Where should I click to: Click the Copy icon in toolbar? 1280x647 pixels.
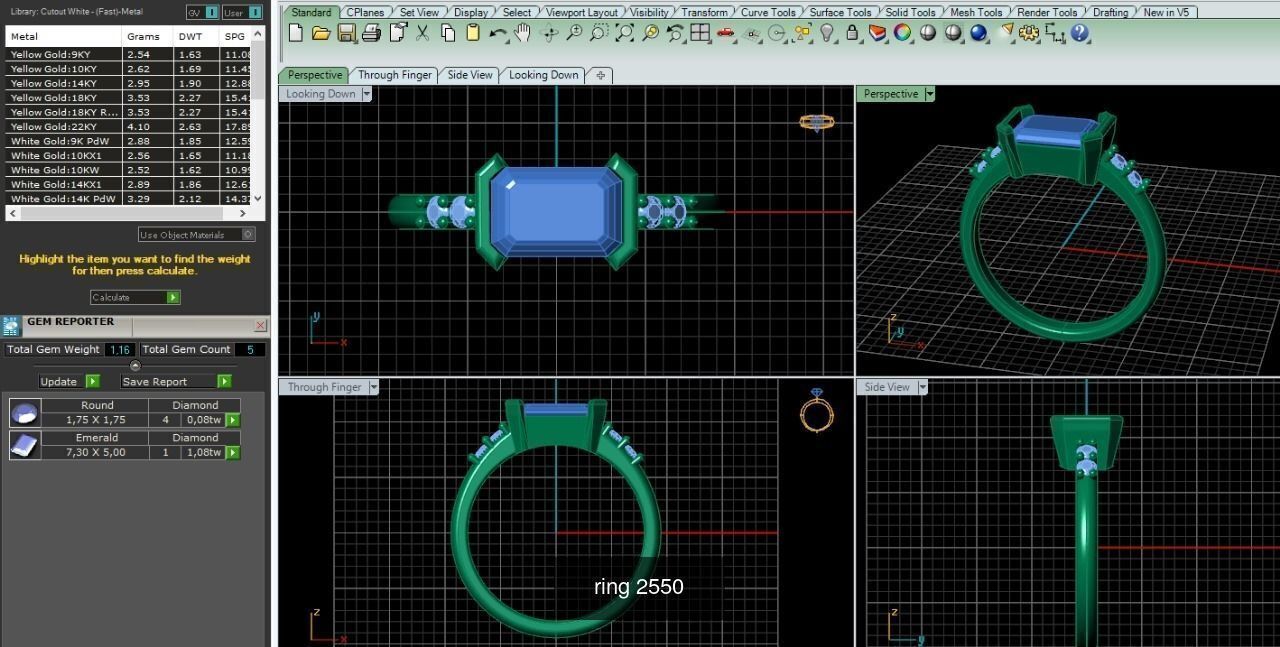point(448,32)
